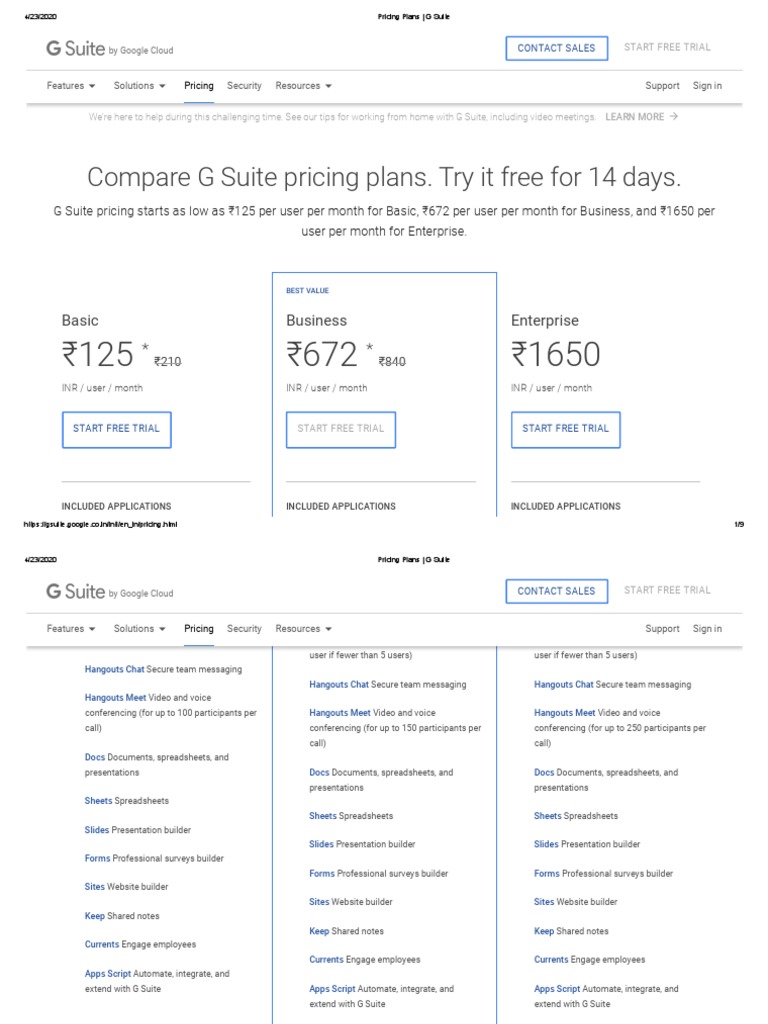Click Sign in on the top header
The width and height of the screenshot is (768, 1024).
pyautogui.click(x=707, y=86)
